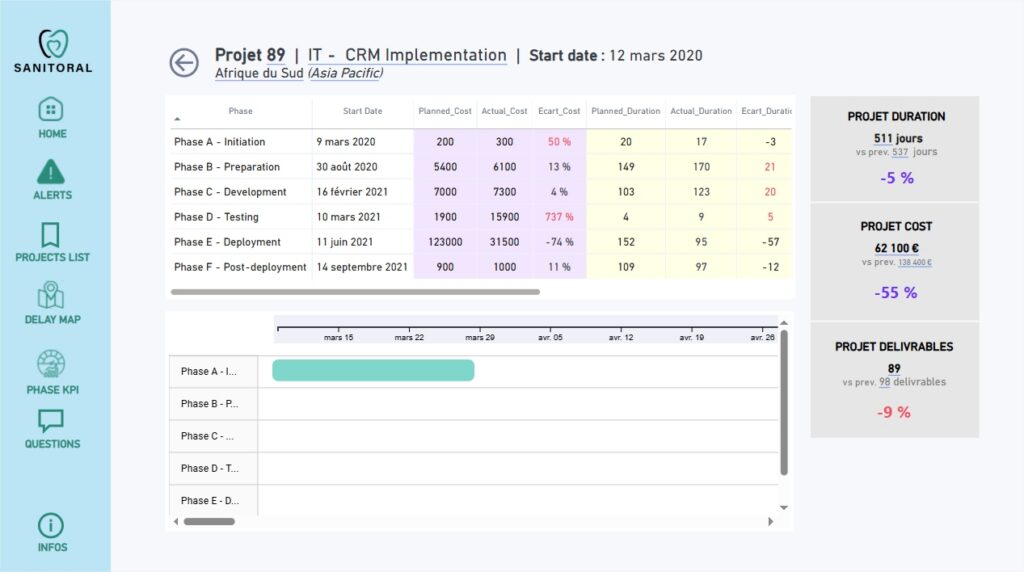
Task: Open the PROJET DELIVRABLES card
Action: (895, 379)
